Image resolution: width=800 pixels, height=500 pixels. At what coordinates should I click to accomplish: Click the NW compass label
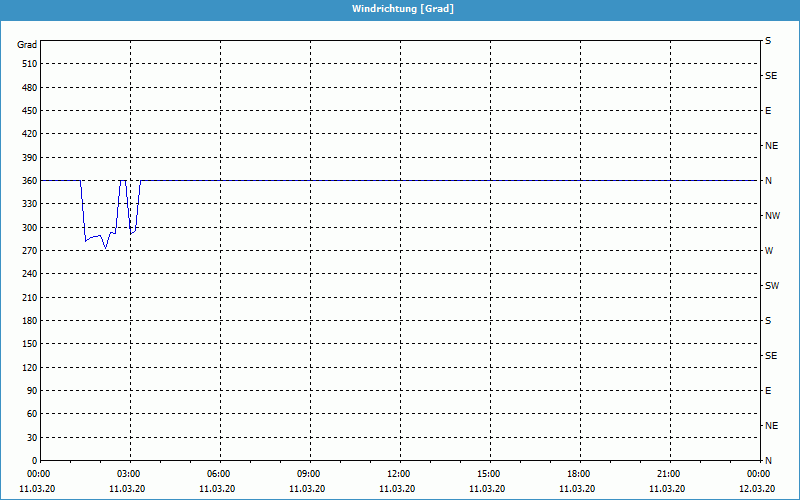772,216
